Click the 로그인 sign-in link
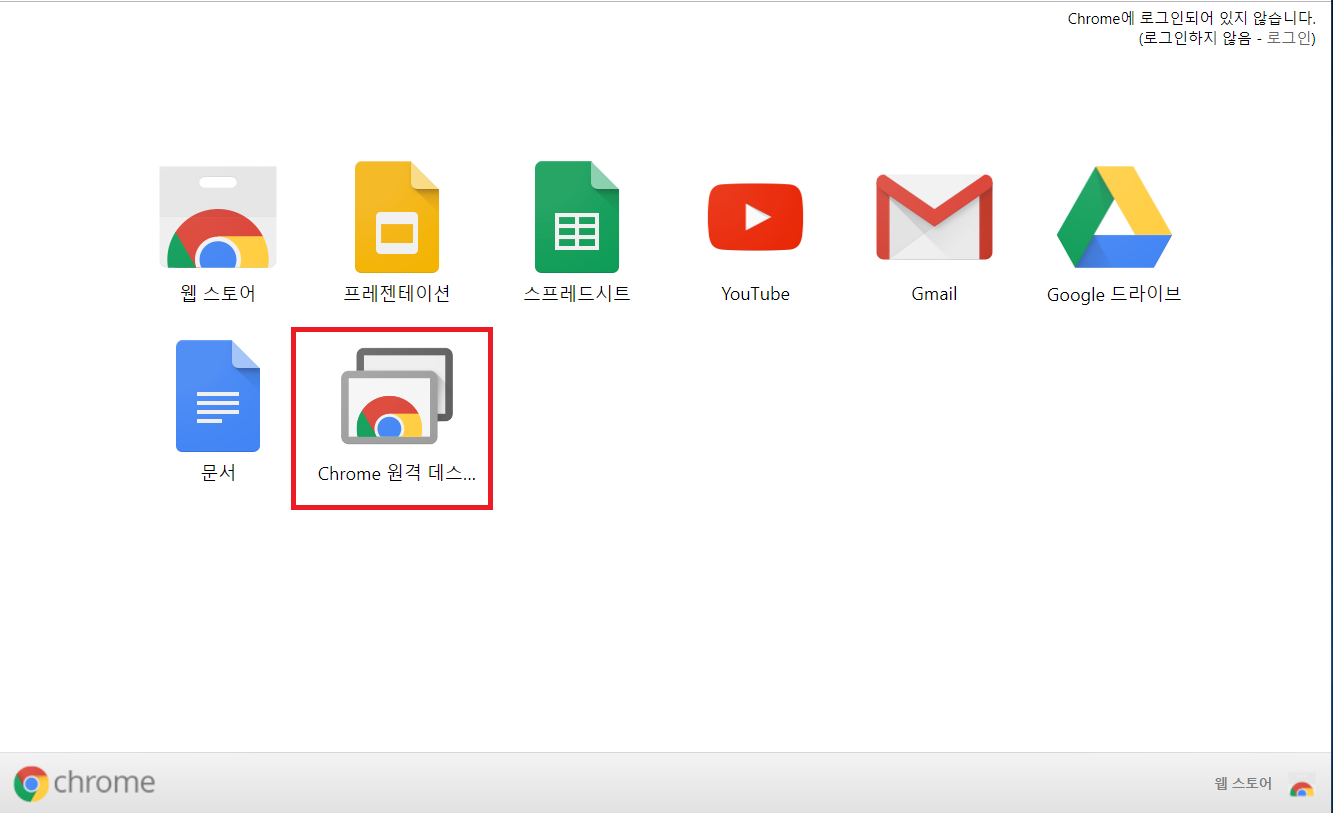Viewport: 1333px width, 813px height. pyautogui.click(x=1289, y=37)
